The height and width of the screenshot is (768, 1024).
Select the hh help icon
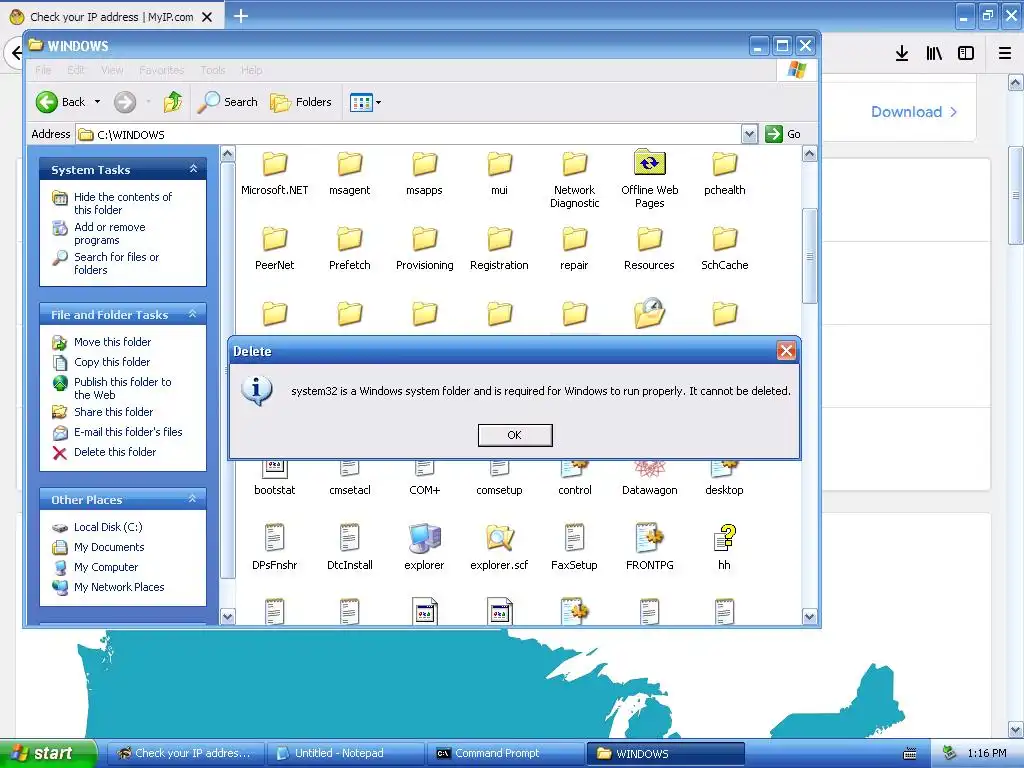725,538
